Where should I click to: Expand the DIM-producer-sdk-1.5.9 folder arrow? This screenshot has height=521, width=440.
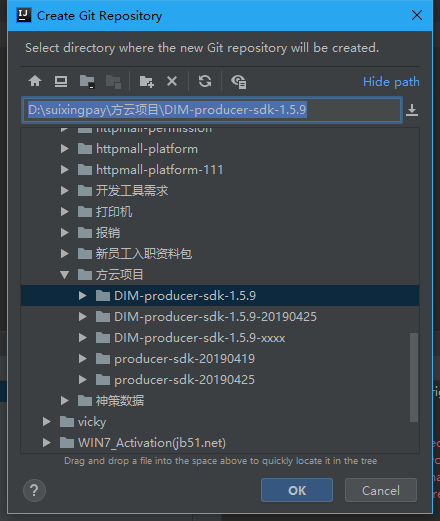point(82,296)
